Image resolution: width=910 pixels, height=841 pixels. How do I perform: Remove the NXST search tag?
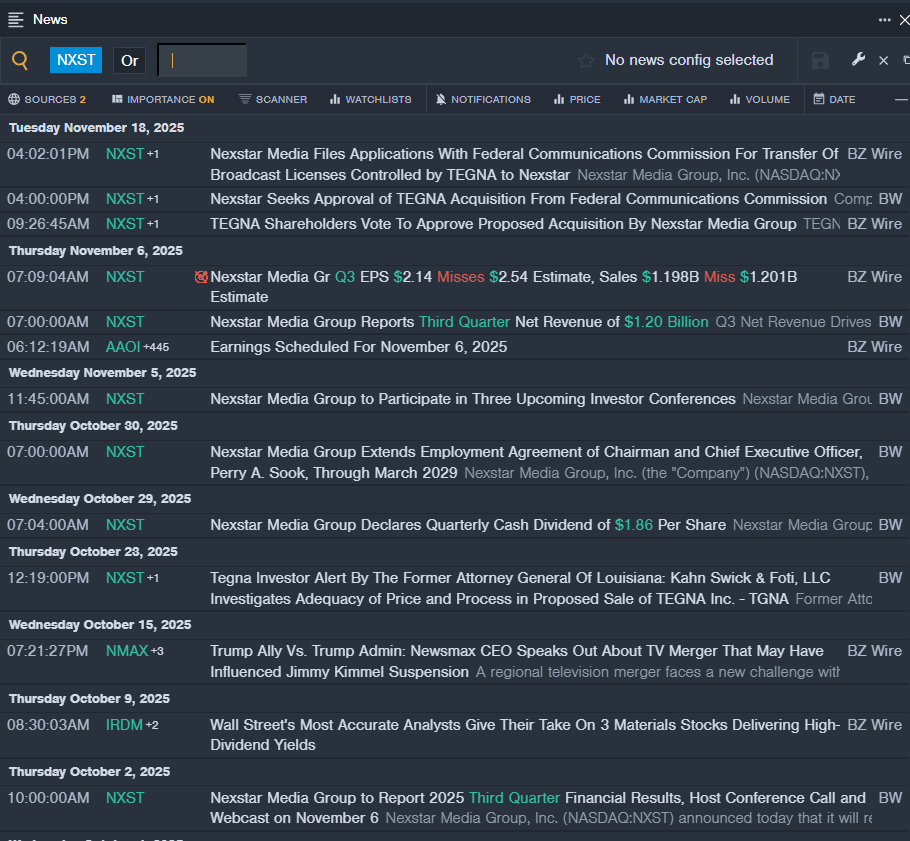(76, 60)
